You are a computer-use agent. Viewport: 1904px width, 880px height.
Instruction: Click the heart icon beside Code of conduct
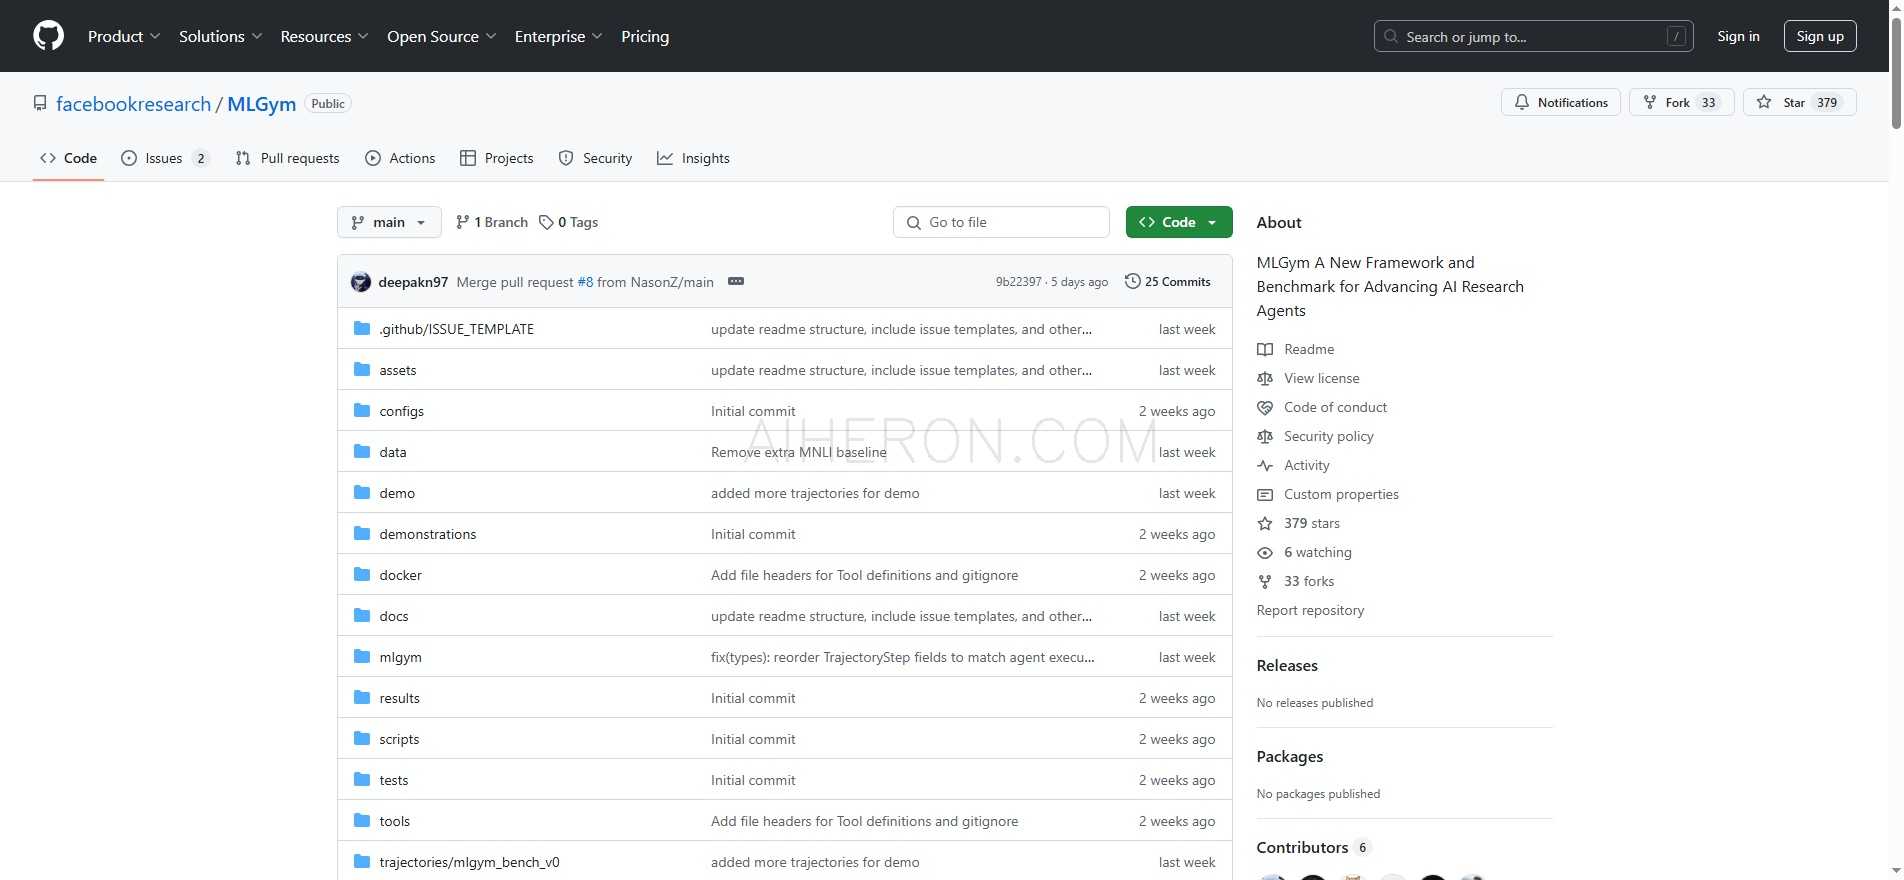click(1265, 407)
